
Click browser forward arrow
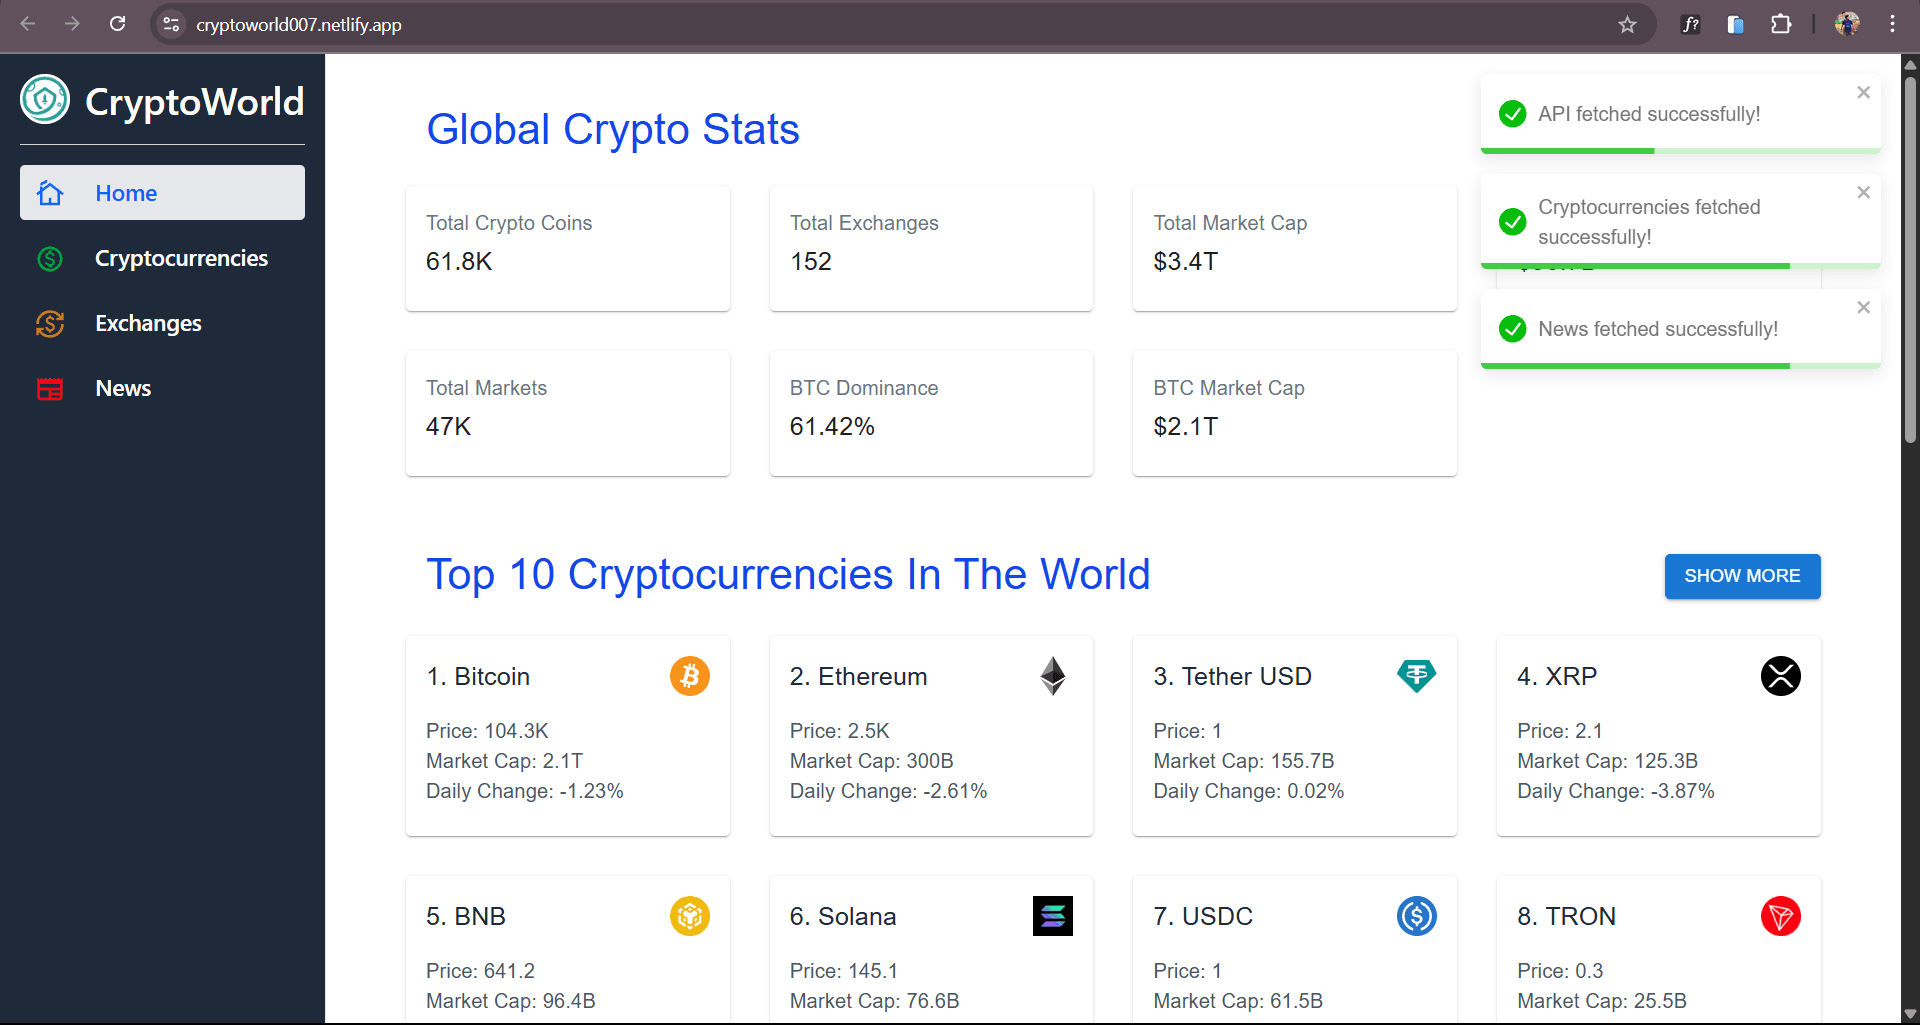tap(72, 24)
